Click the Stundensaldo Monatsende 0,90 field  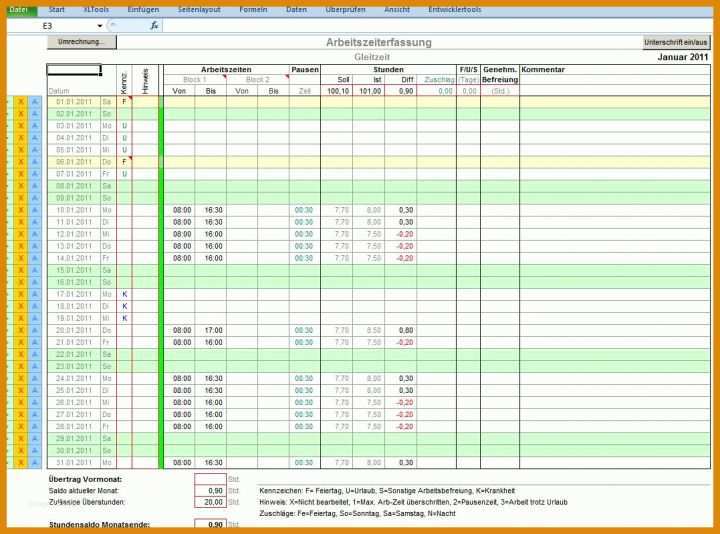[210, 524]
